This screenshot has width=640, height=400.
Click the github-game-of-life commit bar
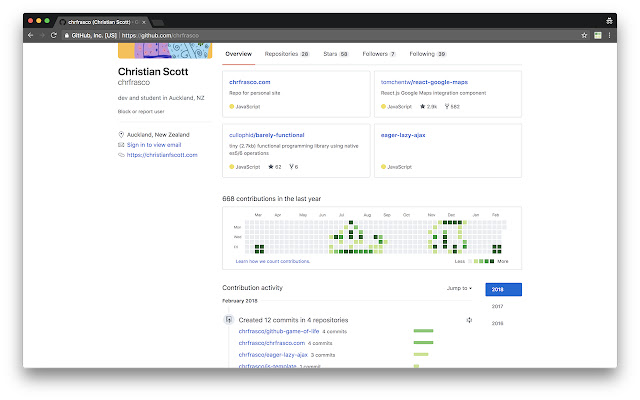pos(423,331)
